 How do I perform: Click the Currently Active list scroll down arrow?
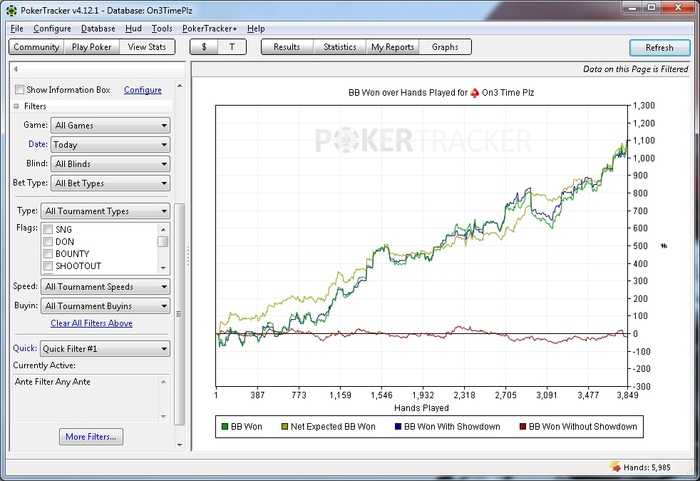(x=163, y=416)
